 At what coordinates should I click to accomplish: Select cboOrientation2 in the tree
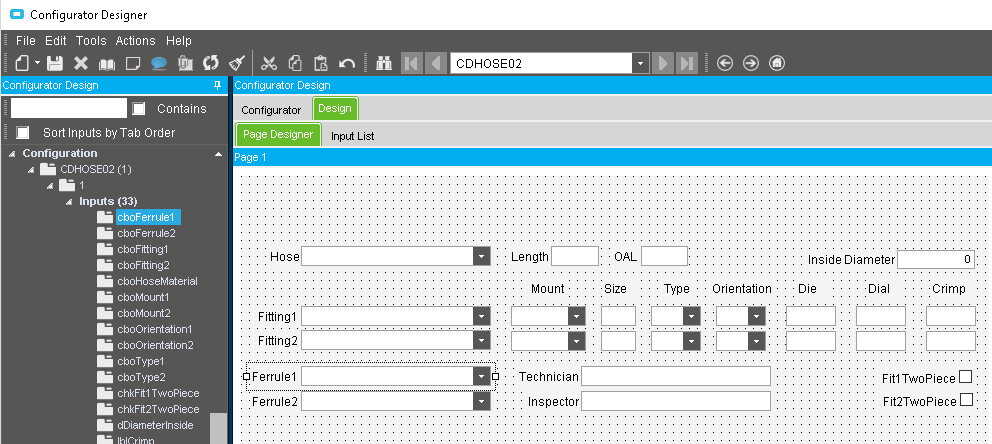pyautogui.click(x=155, y=345)
